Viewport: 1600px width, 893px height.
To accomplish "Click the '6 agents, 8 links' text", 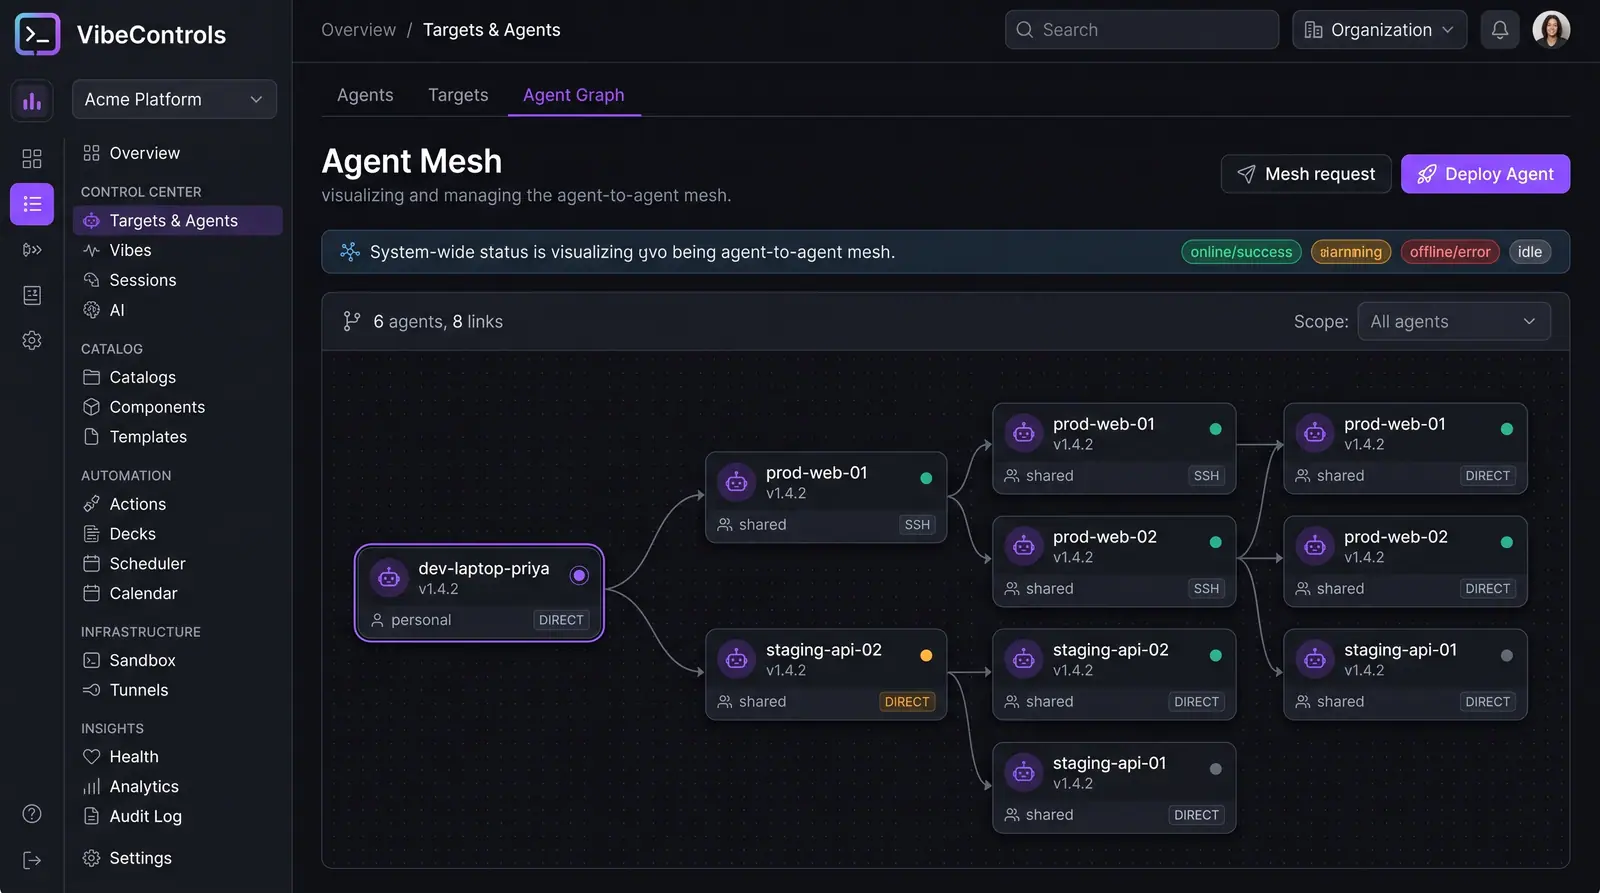I will click(x=438, y=321).
